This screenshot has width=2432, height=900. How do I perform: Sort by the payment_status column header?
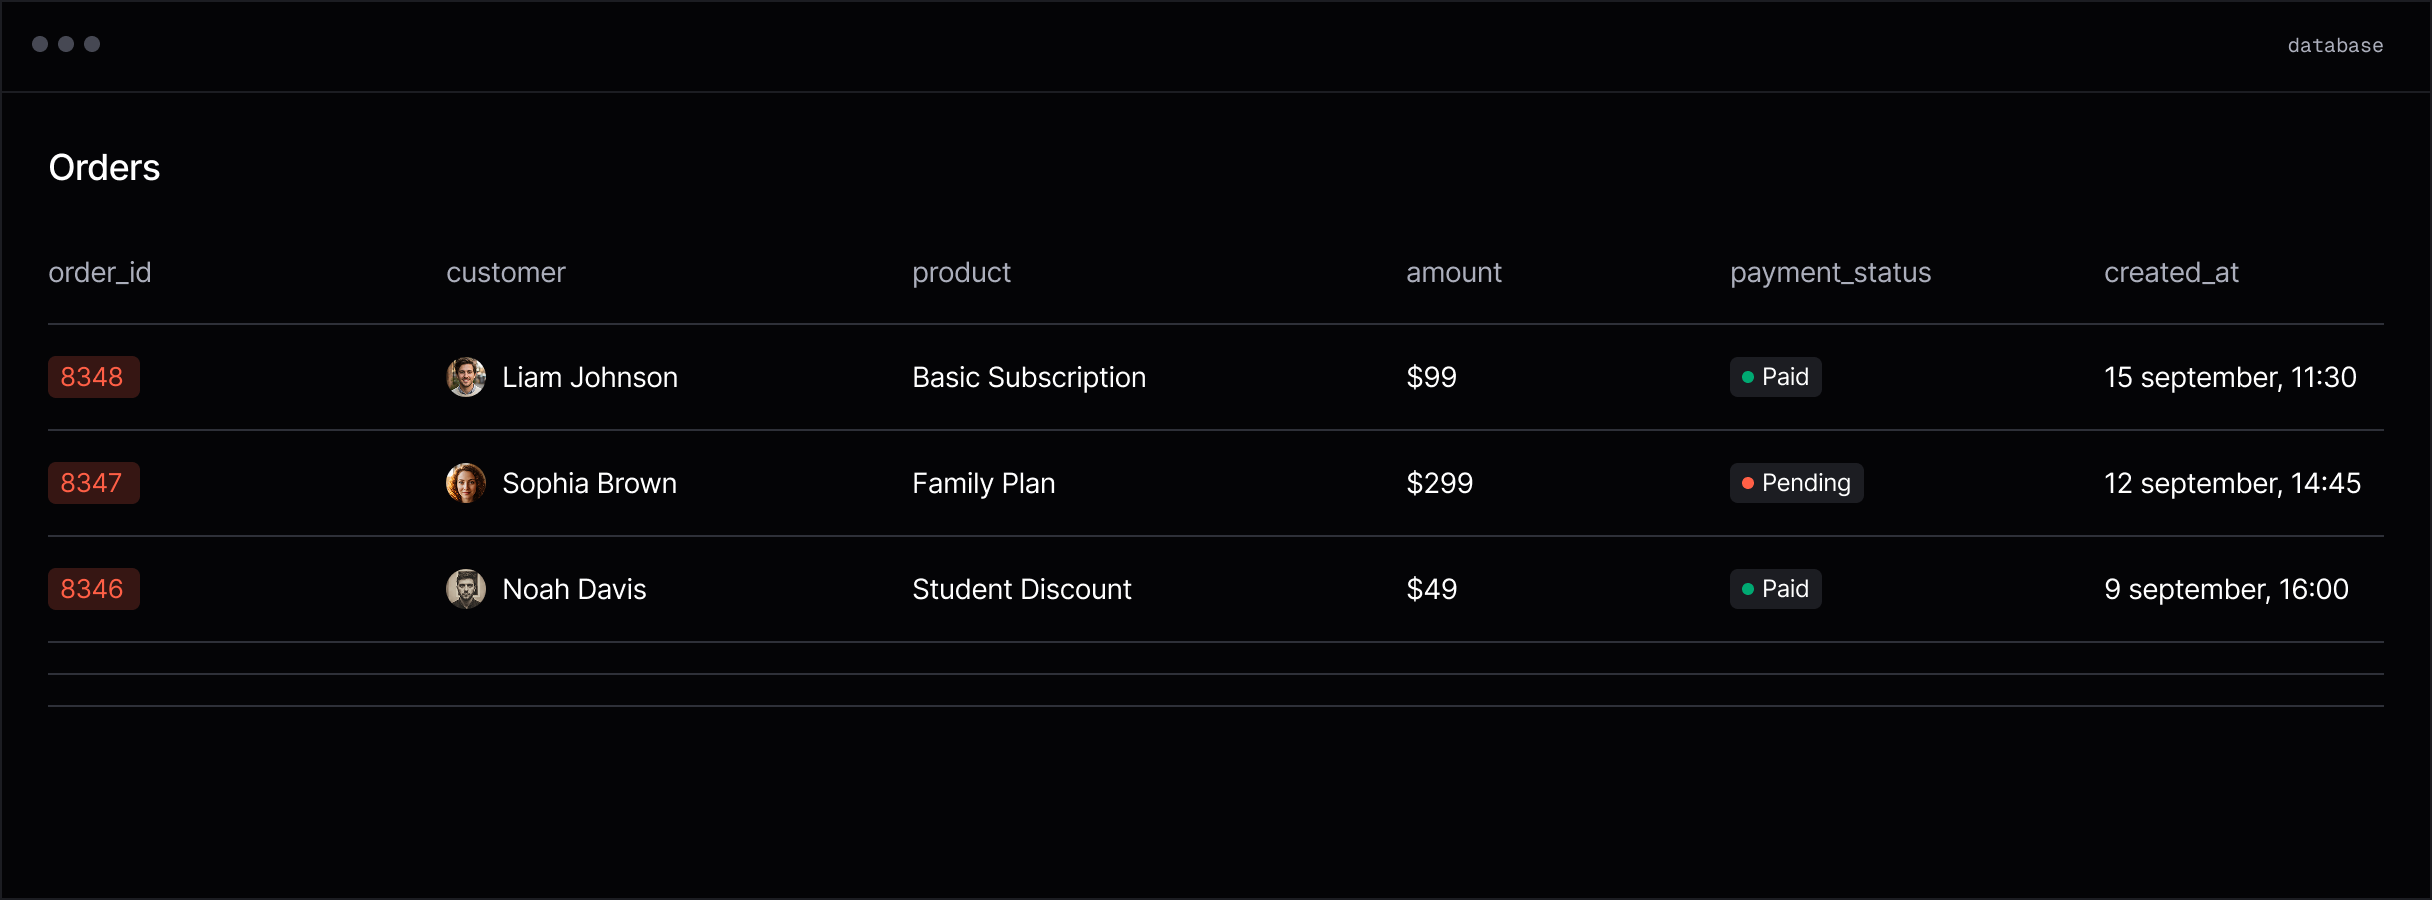click(1831, 273)
